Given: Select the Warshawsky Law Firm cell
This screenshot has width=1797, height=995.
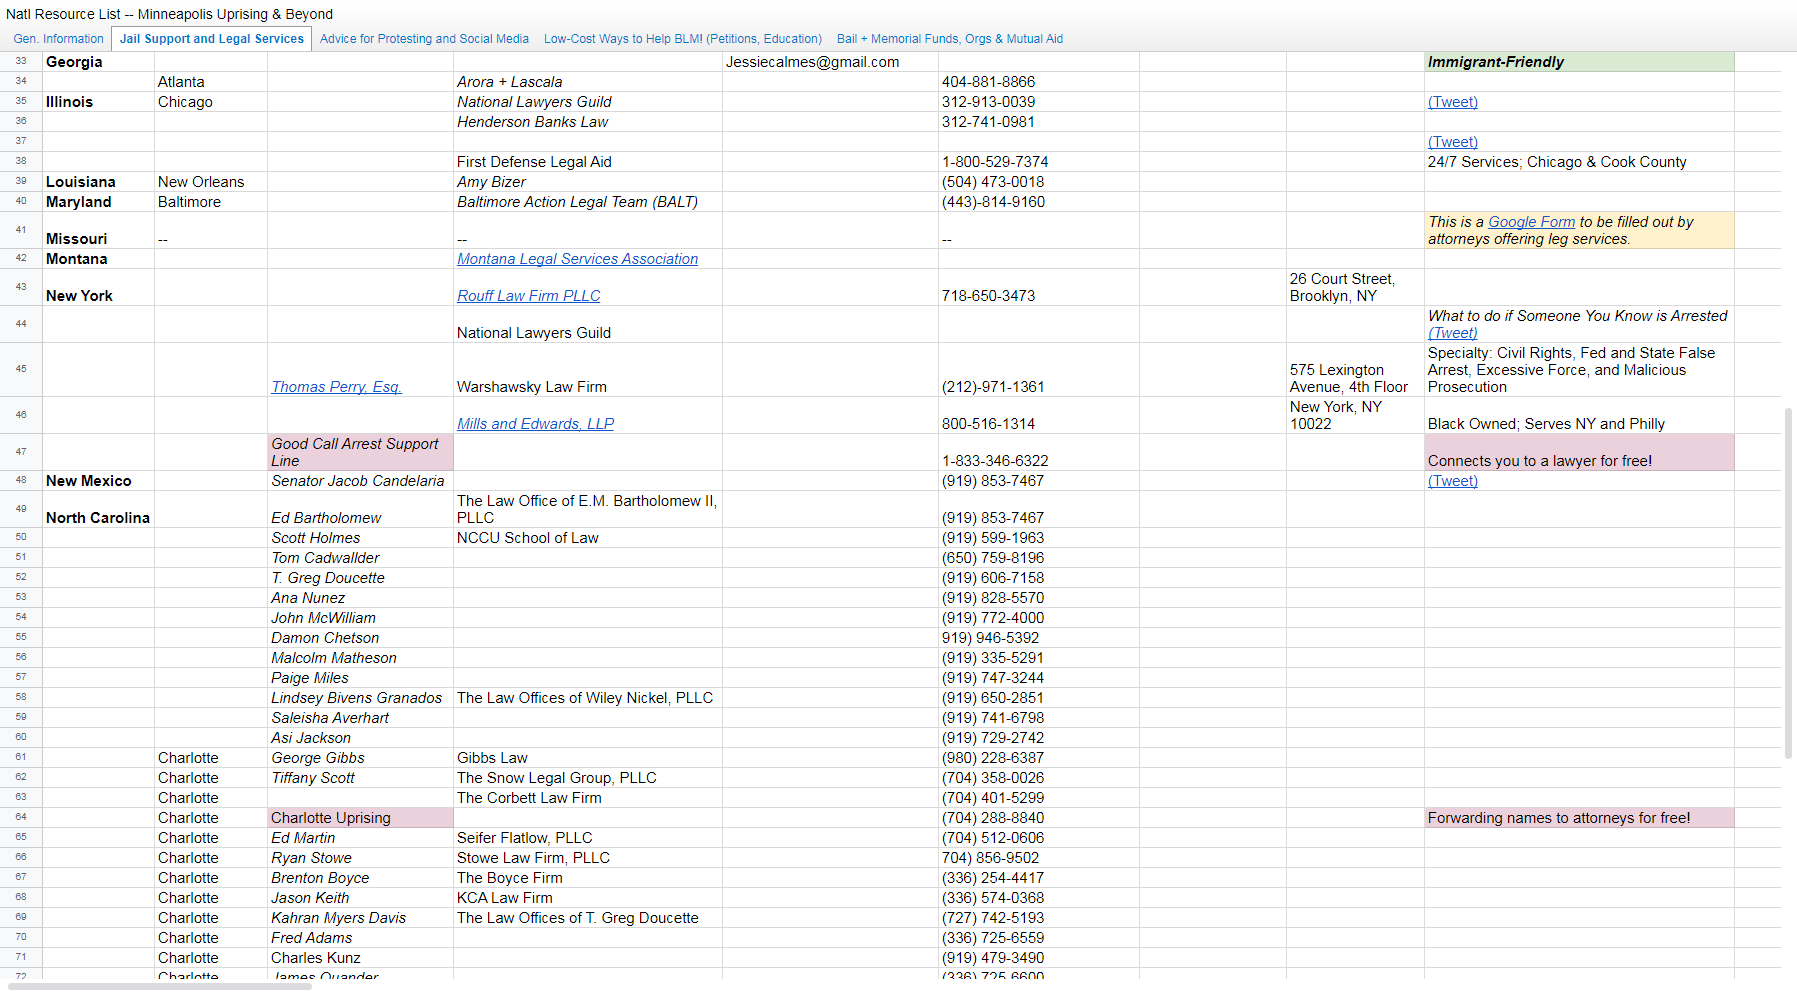Looking at the screenshot, I should (588, 370).
